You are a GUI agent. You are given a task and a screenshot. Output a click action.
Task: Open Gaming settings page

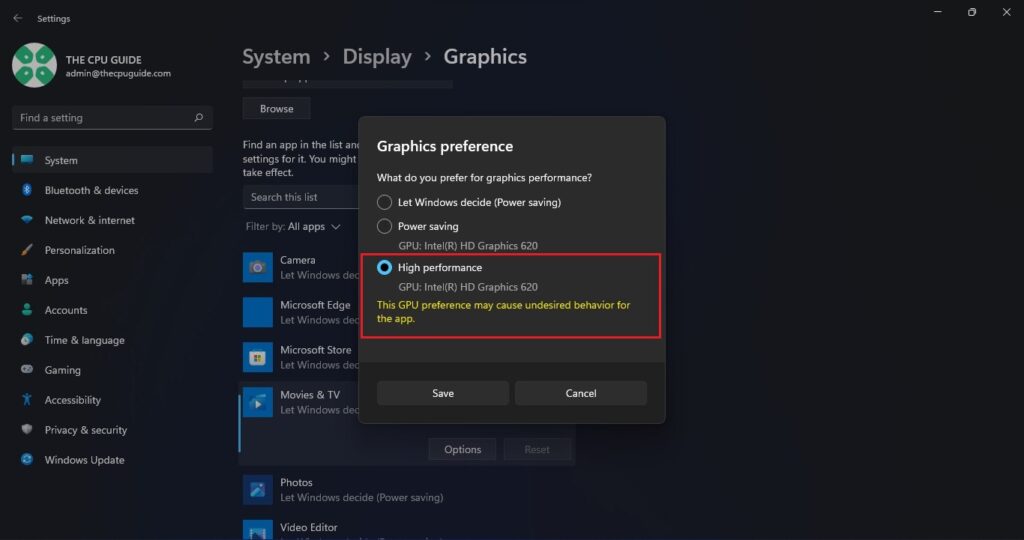coord(112,370)
